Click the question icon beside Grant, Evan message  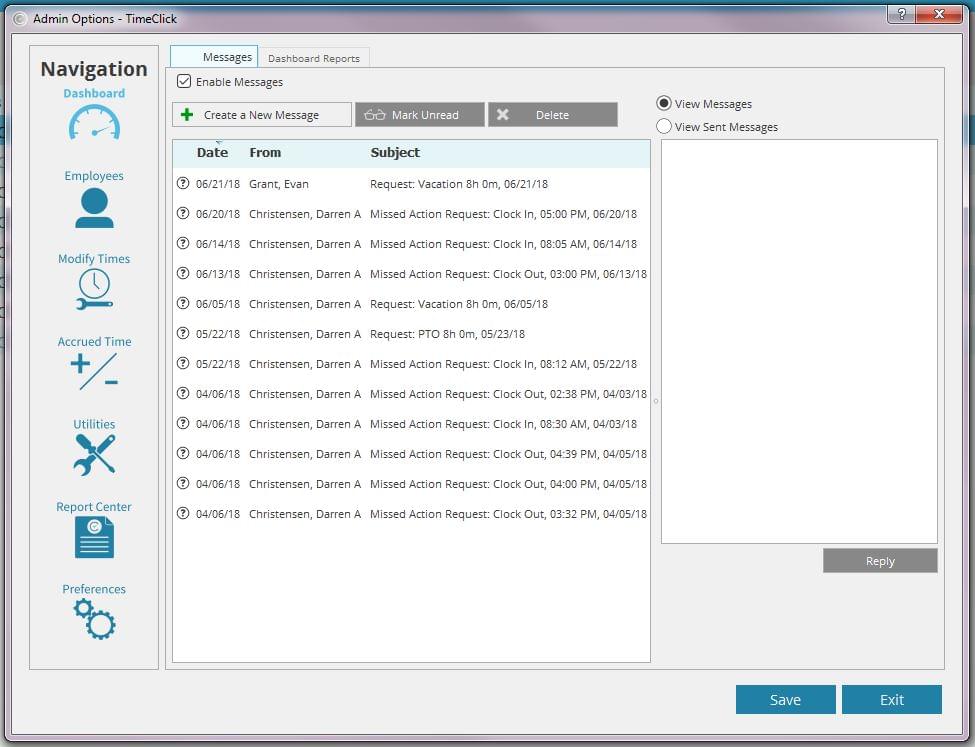183,184
